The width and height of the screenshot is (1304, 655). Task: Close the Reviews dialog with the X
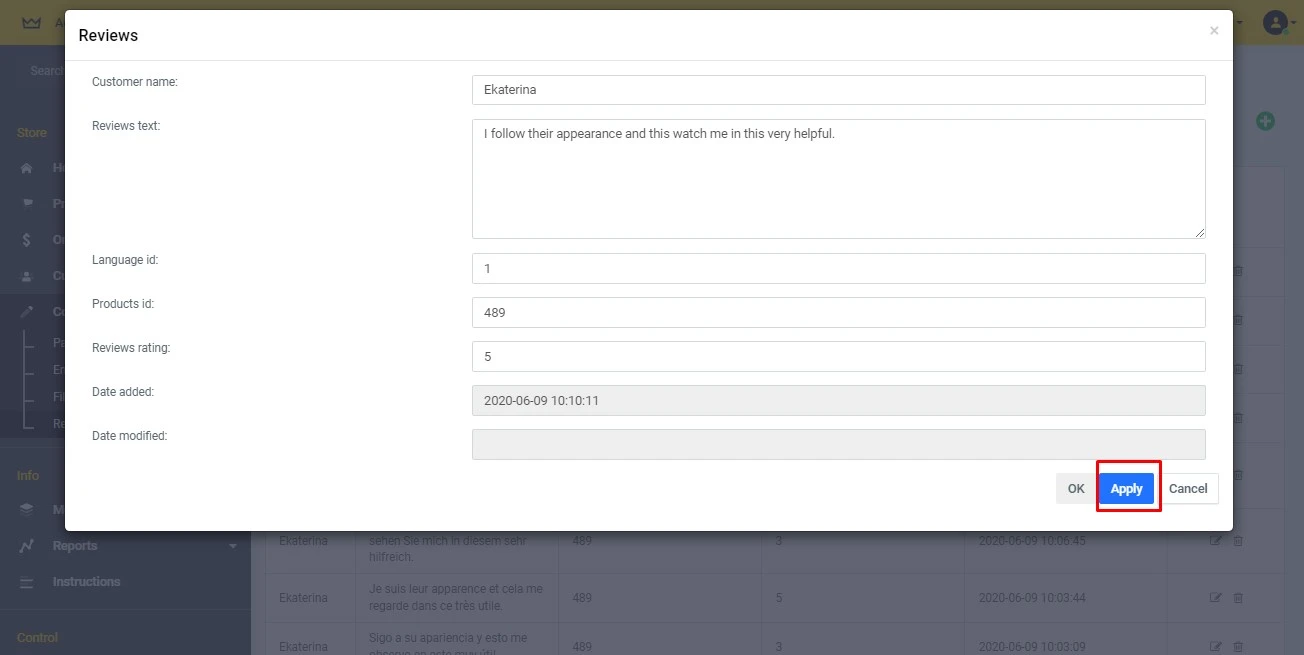1214,31
